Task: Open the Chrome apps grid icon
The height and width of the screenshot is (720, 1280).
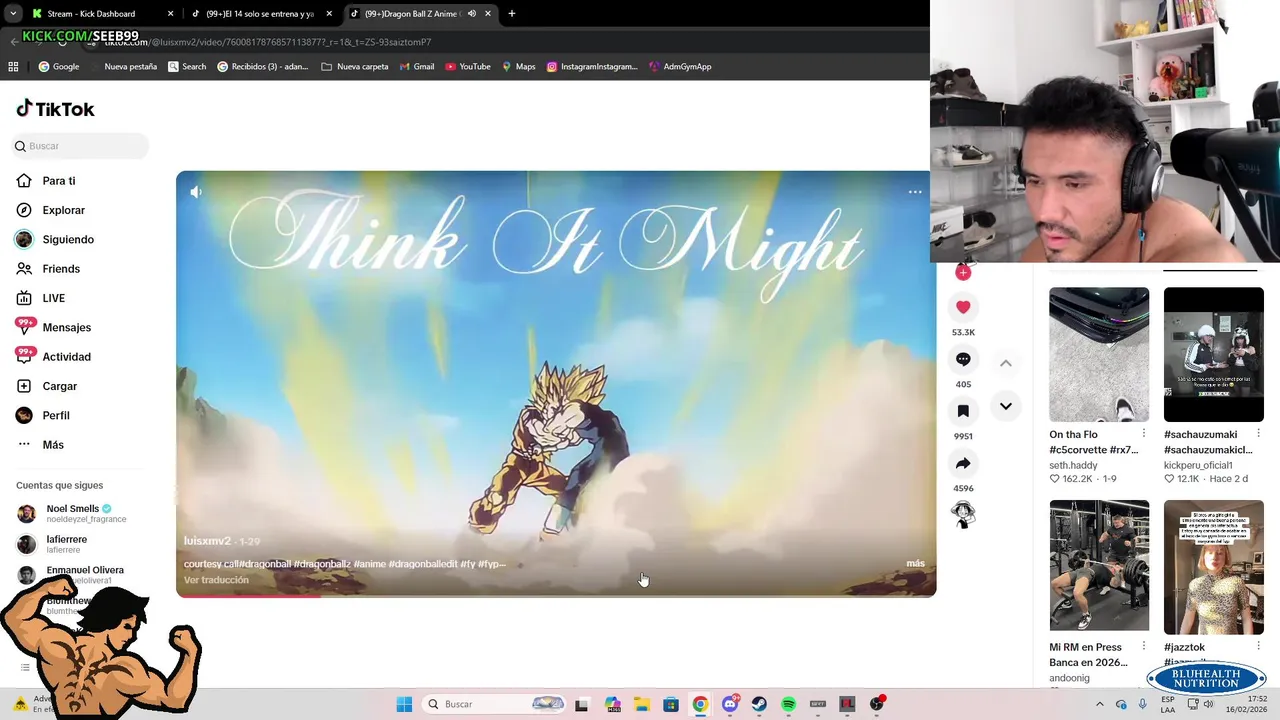Action: click(13, 67)
